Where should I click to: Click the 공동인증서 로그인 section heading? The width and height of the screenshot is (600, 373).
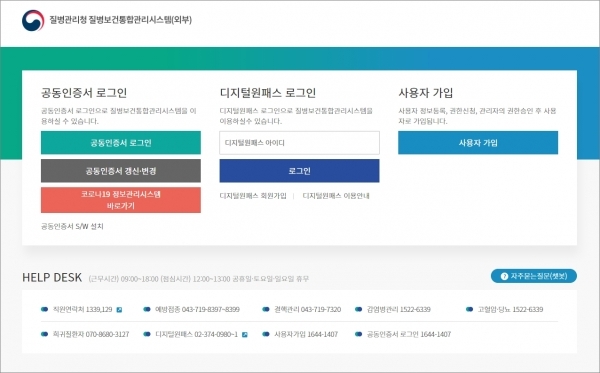84,93
